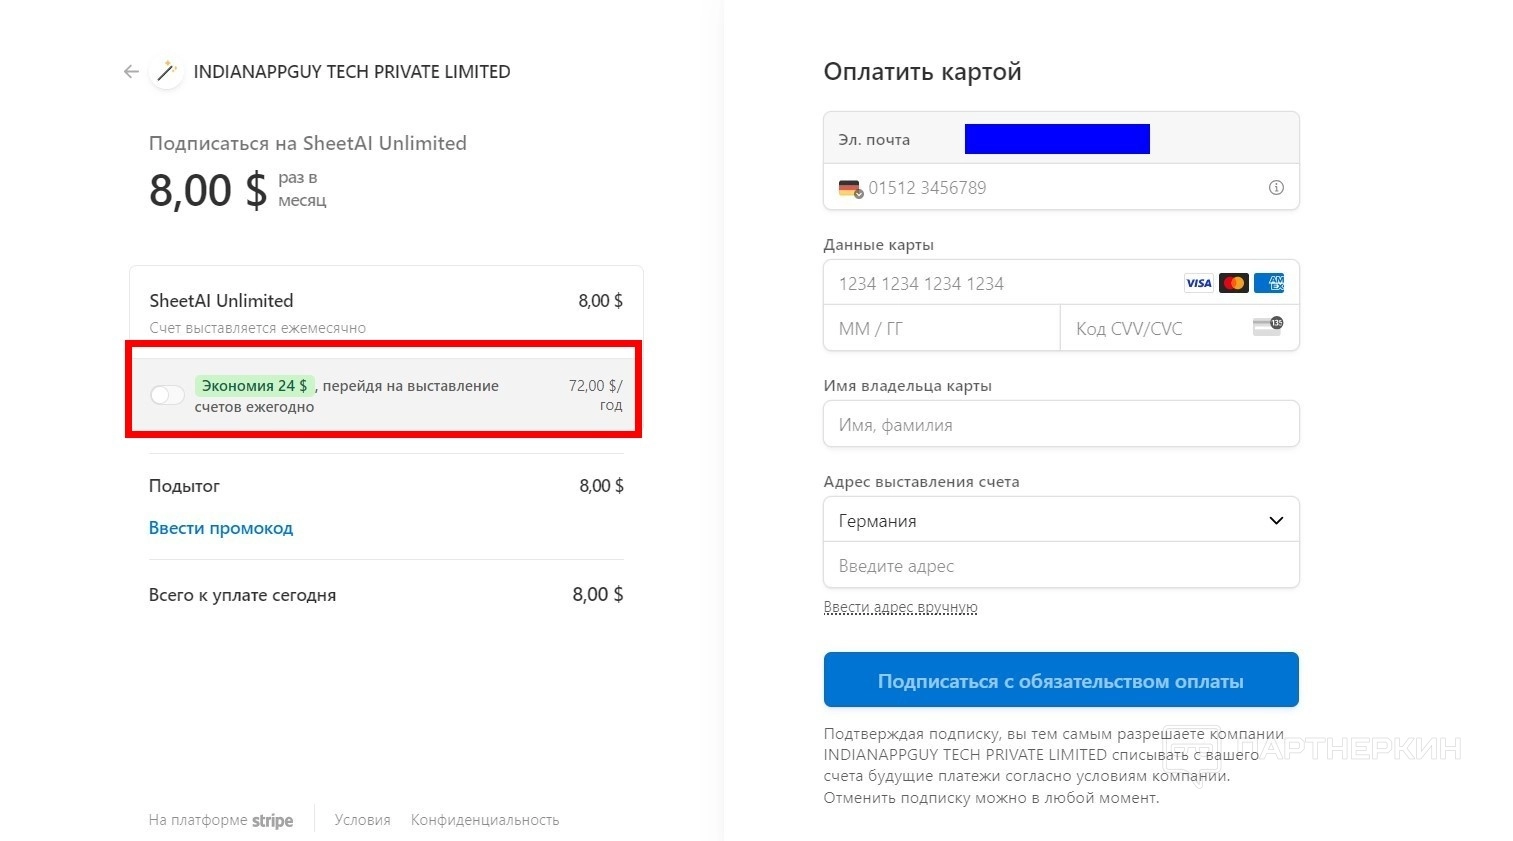Image resolution: width=1513 pixels, height=841 pixels.
Task: Click Ввести адрес вручную link
Action: [900, 608]
